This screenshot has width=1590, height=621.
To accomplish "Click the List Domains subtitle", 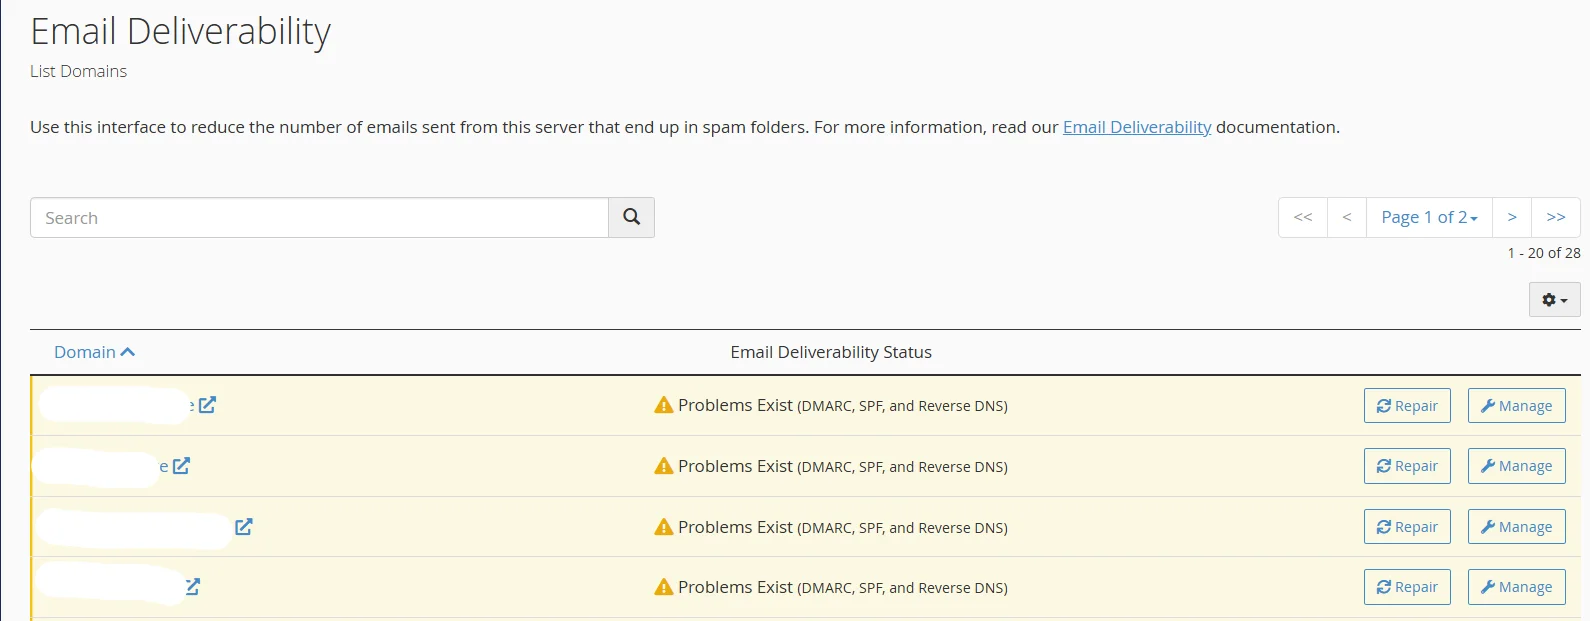I will [78, 71].
